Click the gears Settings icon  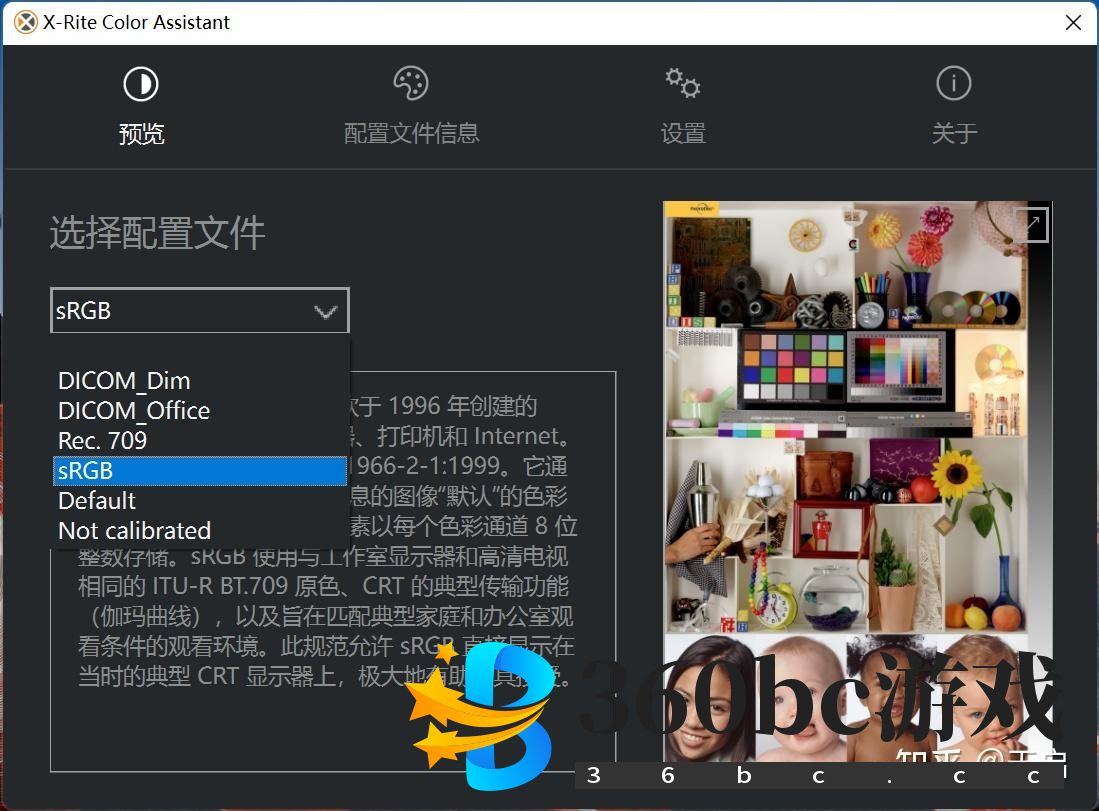pos(683,84)
